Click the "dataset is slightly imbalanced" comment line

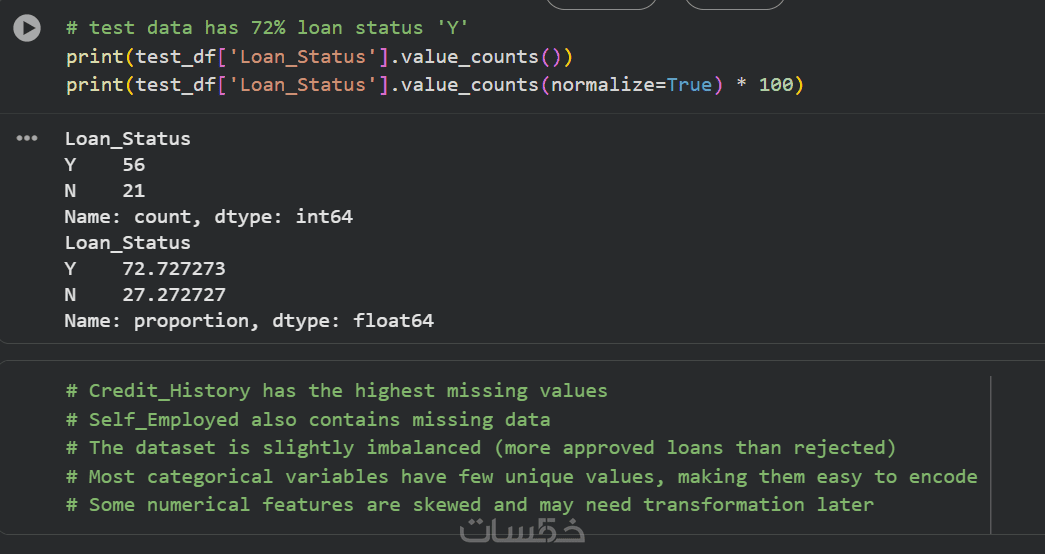coord(481,447)
